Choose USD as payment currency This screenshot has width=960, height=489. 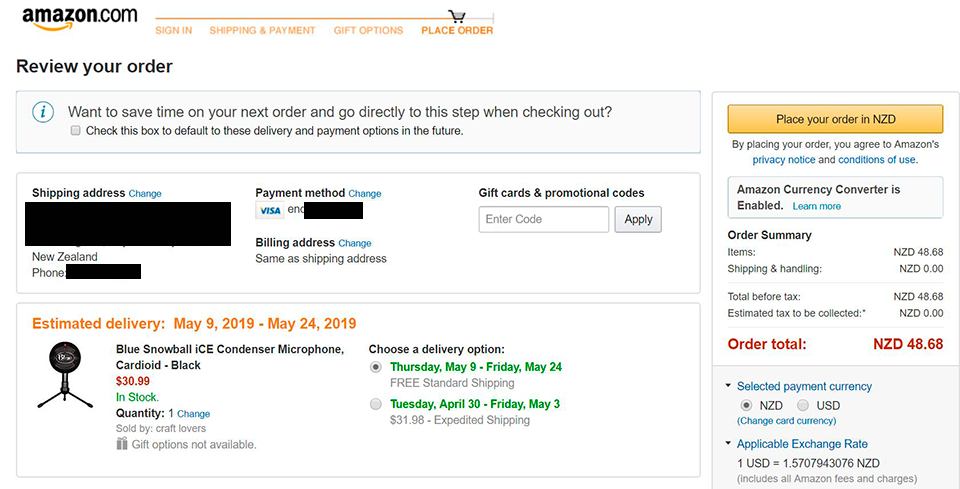(x=803, y=405)
